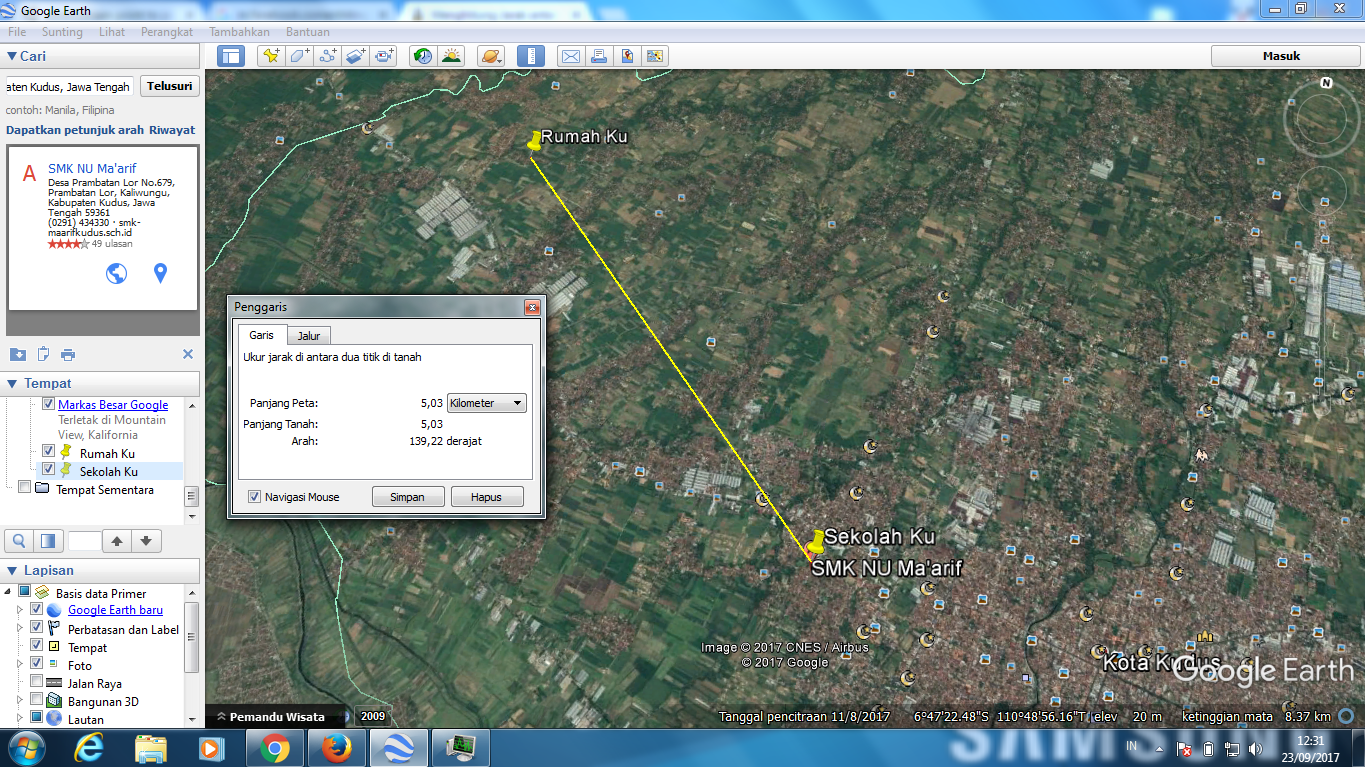The image size is (1365, 767).
Task: Collapse the Tempat panel
Action: pyautogui.click(x=10, y=383)
